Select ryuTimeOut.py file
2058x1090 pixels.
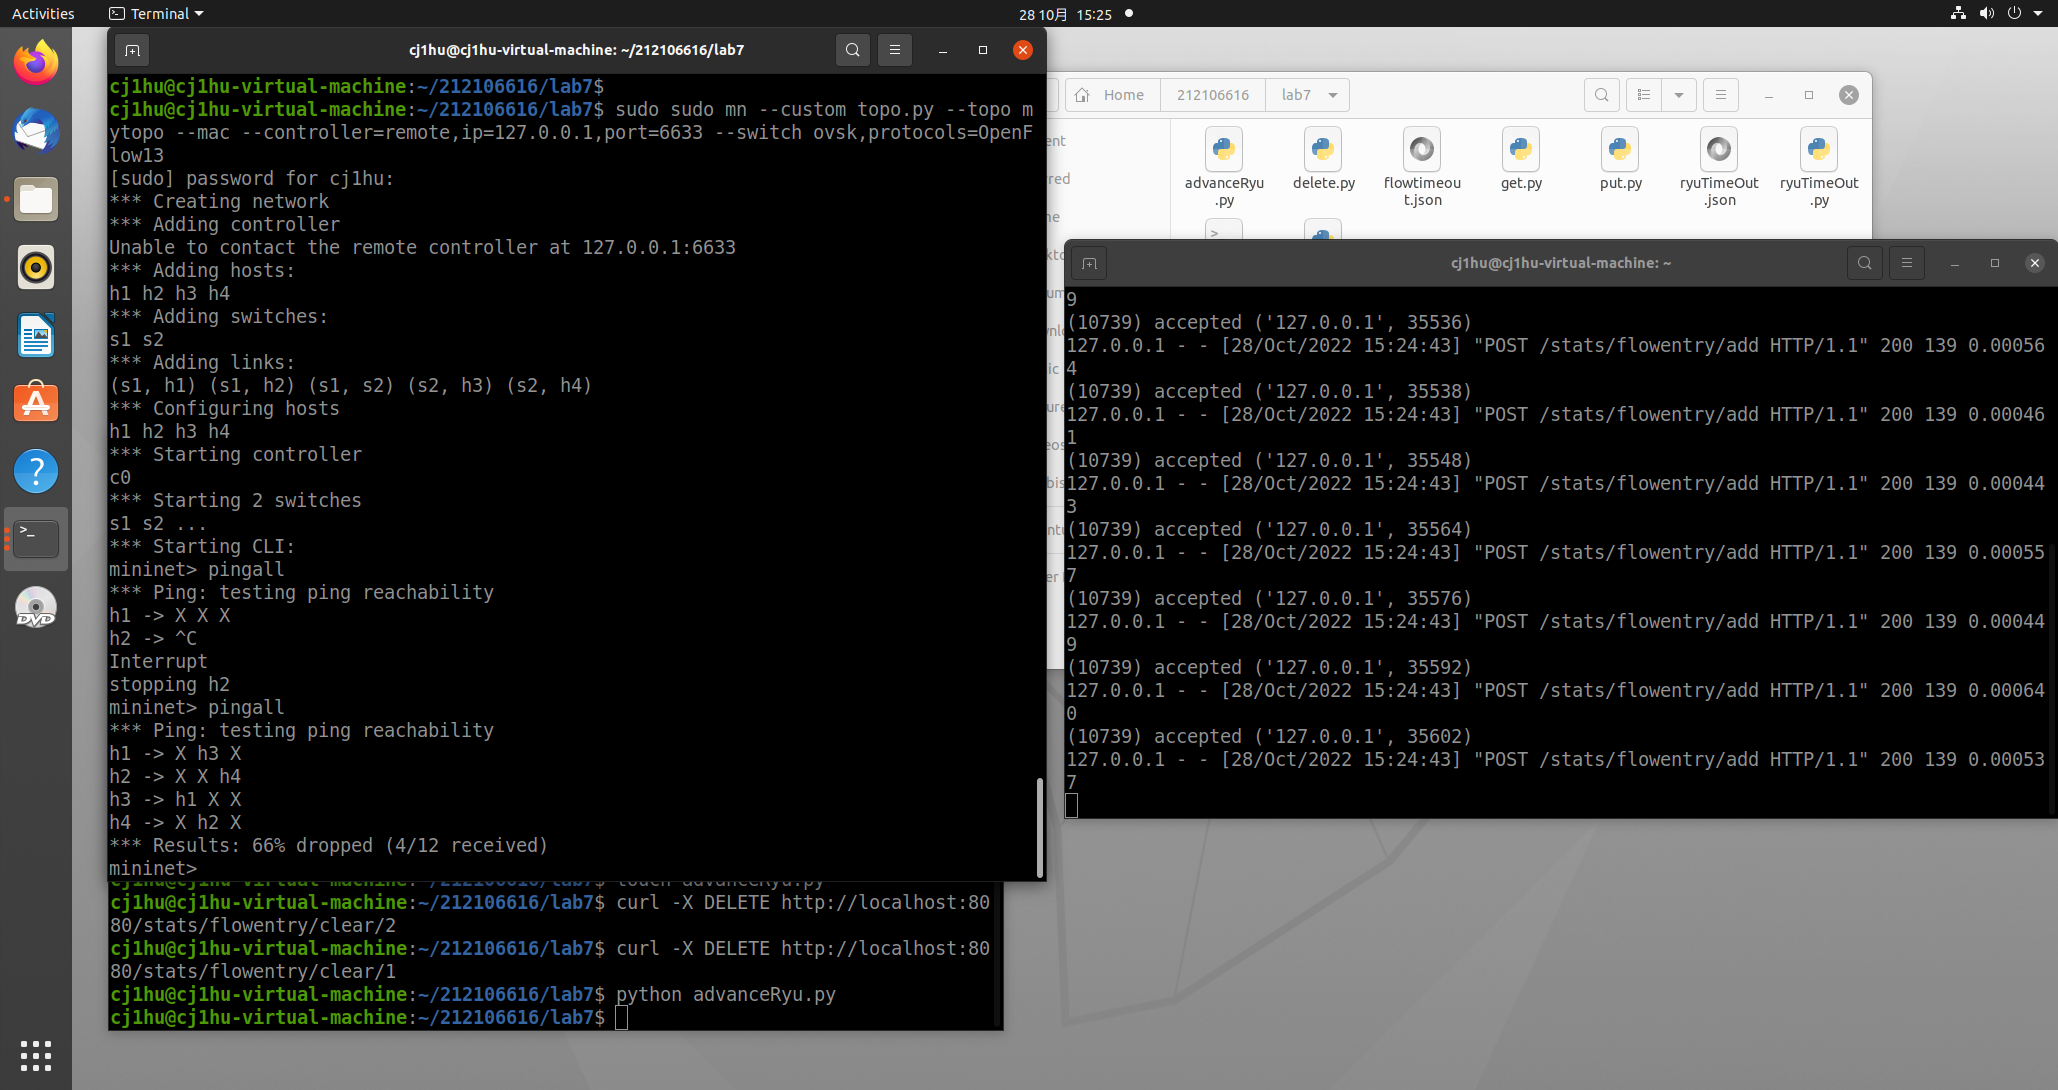tap(1819, 167)
